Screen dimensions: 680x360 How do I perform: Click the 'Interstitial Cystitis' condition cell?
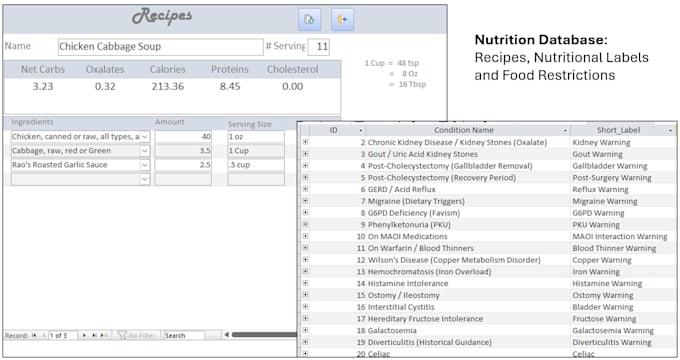click(x=468, y=307)
